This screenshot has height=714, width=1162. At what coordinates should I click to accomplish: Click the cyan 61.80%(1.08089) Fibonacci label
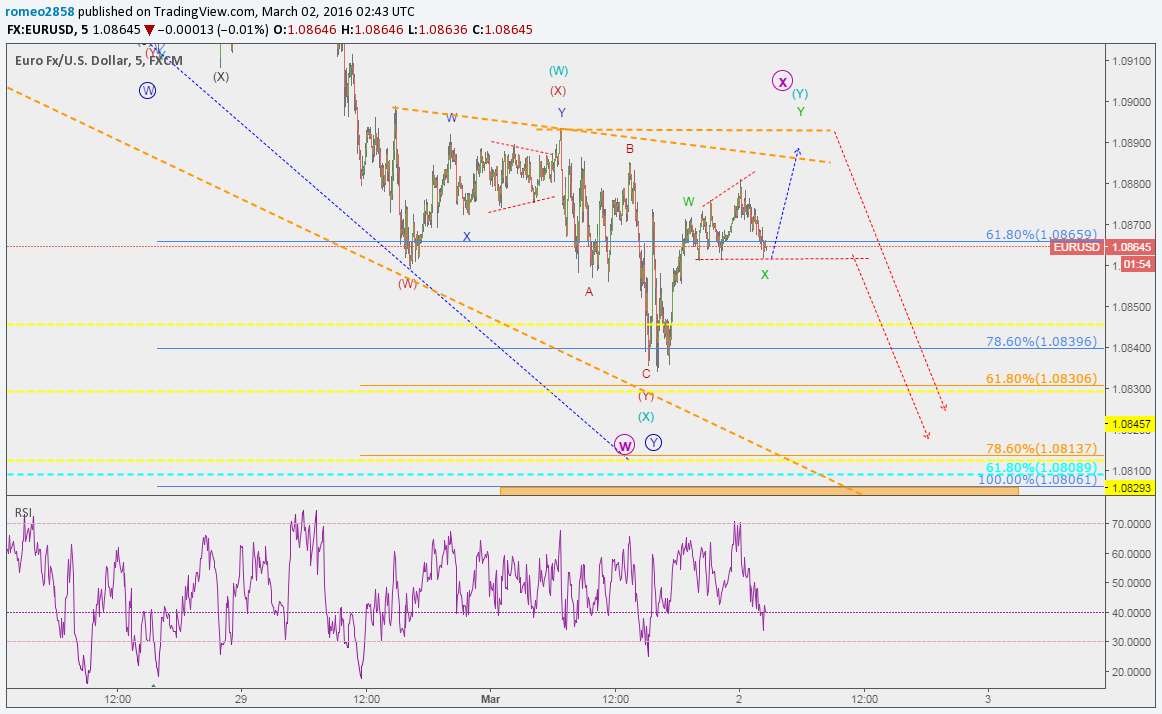pyautogui.click(x=1041, y=467)
